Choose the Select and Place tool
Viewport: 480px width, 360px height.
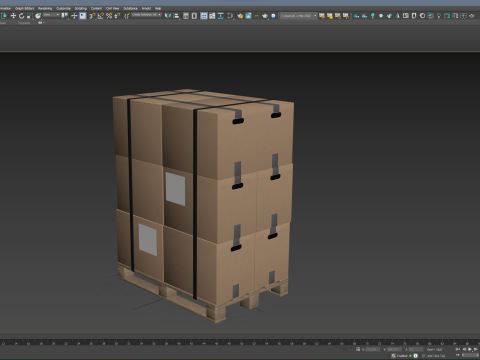[38, 16]
